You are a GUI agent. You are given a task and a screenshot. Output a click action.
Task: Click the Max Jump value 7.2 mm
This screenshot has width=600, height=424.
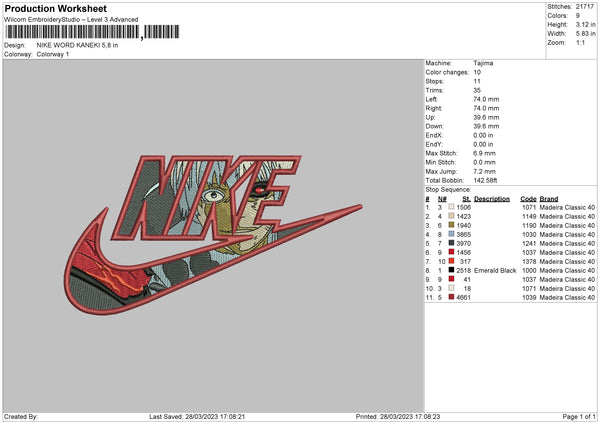(x=484, y=171)
